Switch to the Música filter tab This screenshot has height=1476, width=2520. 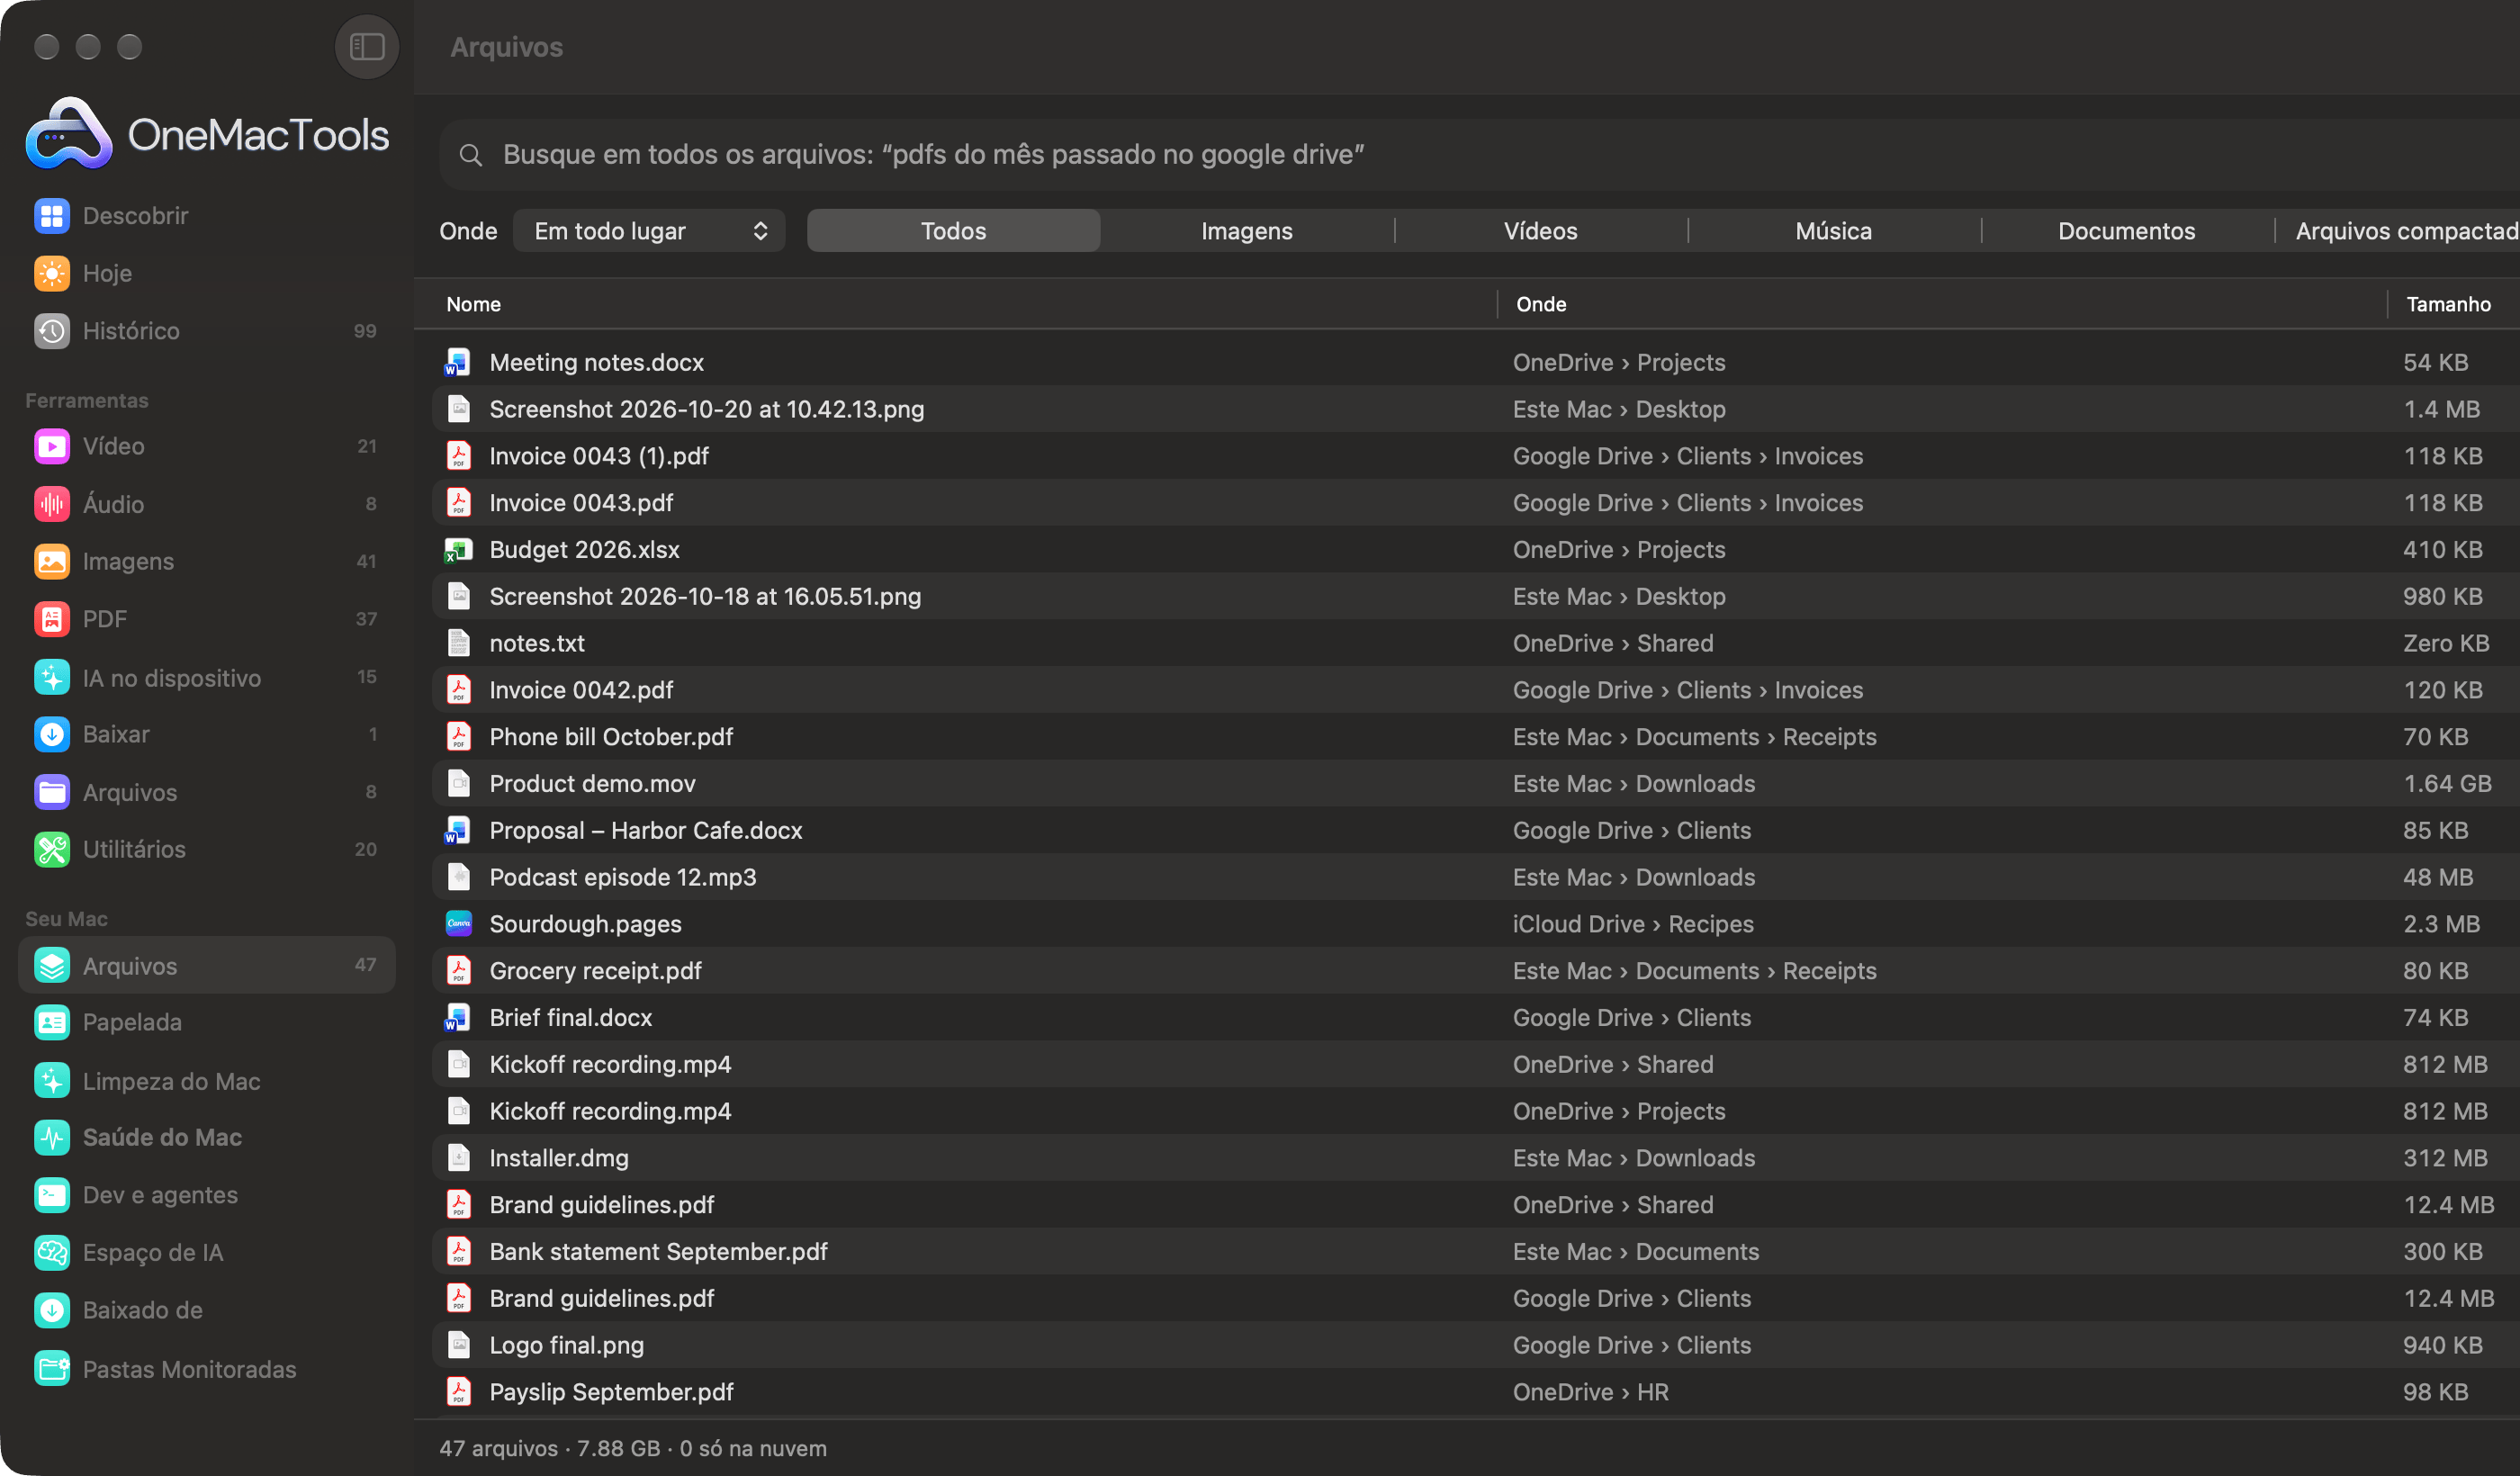(1833, 231)
